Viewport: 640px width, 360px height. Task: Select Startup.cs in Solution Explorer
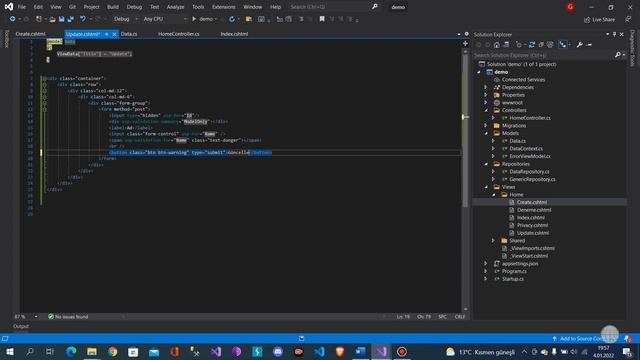(513, 279)
